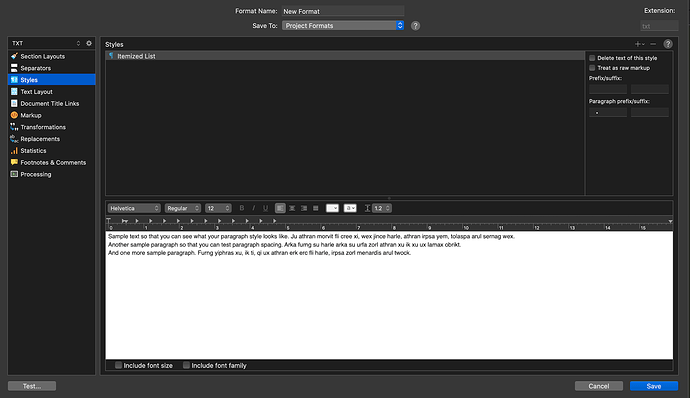Open Helvetica font family dropdown
This screenshot has width=690, height=398.
[134, 208]
